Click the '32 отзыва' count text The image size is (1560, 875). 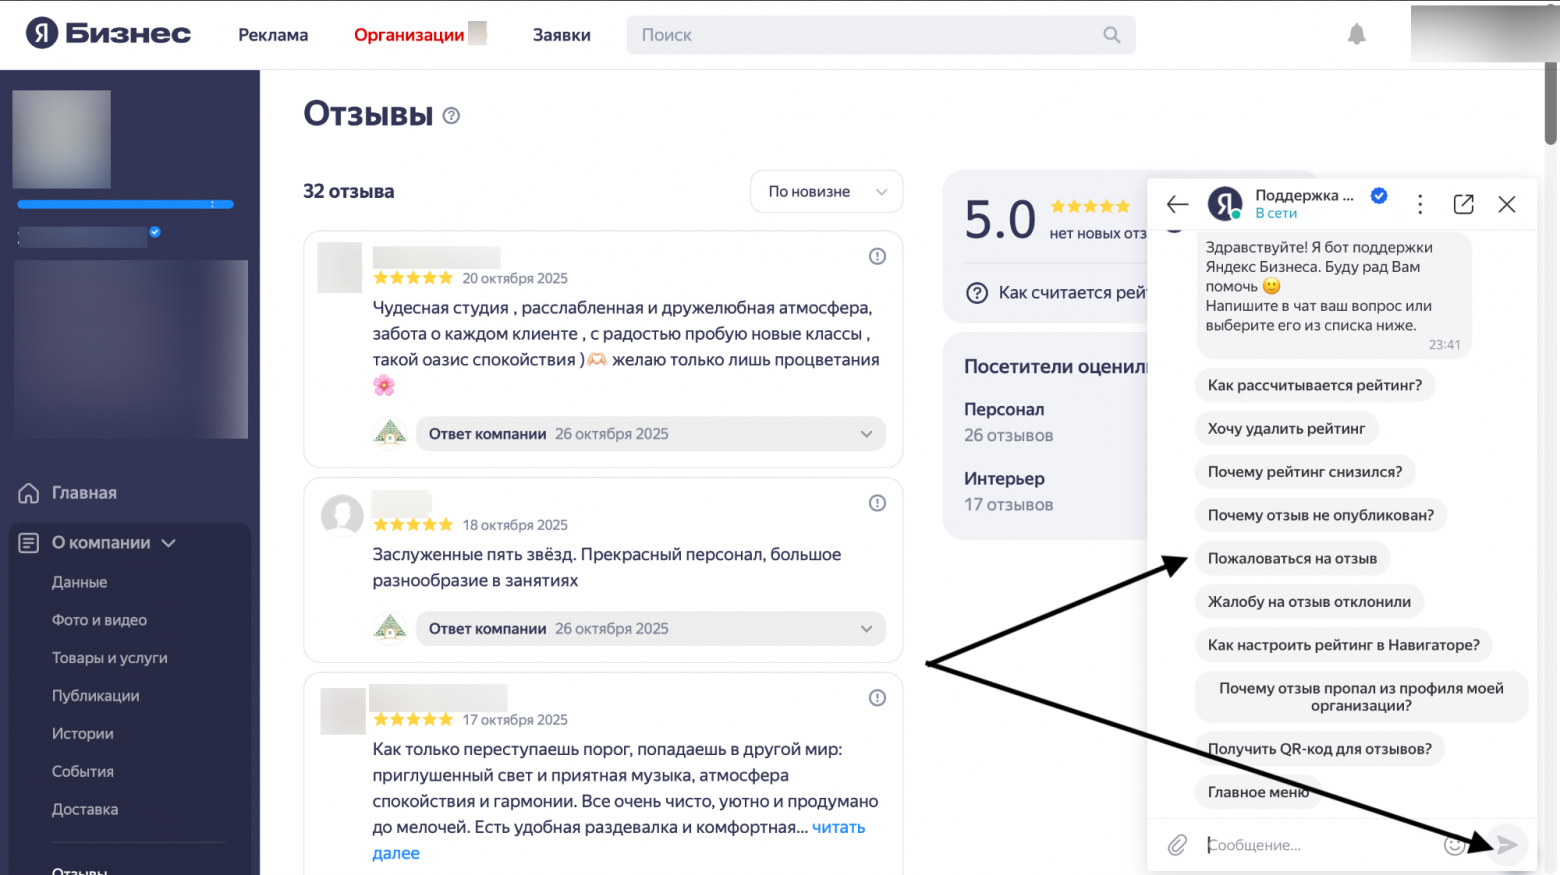click(349, 191)
